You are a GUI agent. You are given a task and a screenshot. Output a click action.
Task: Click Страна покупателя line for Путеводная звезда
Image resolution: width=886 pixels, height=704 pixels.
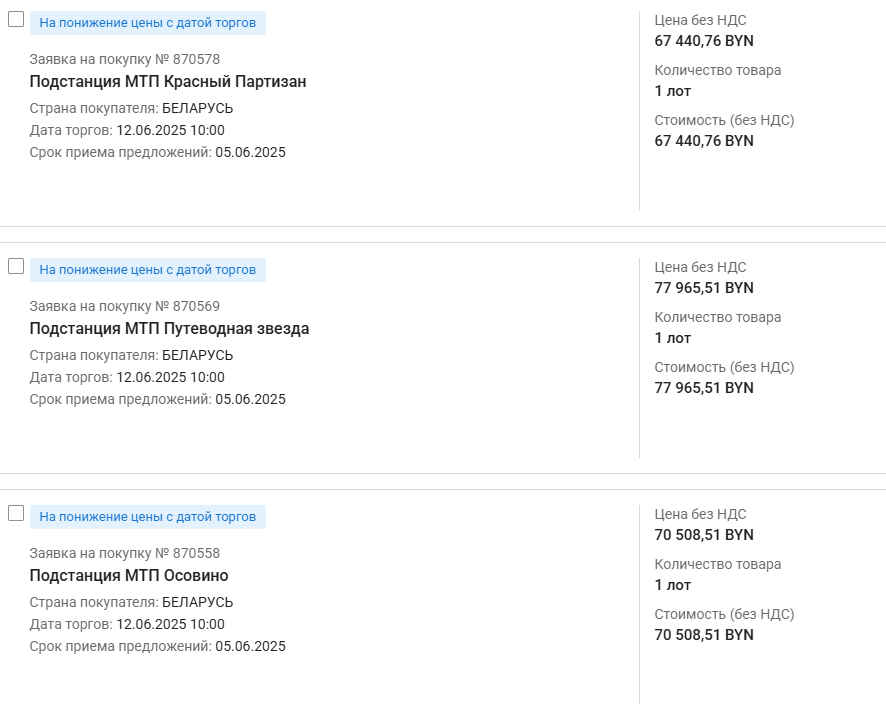pos(131,355)
